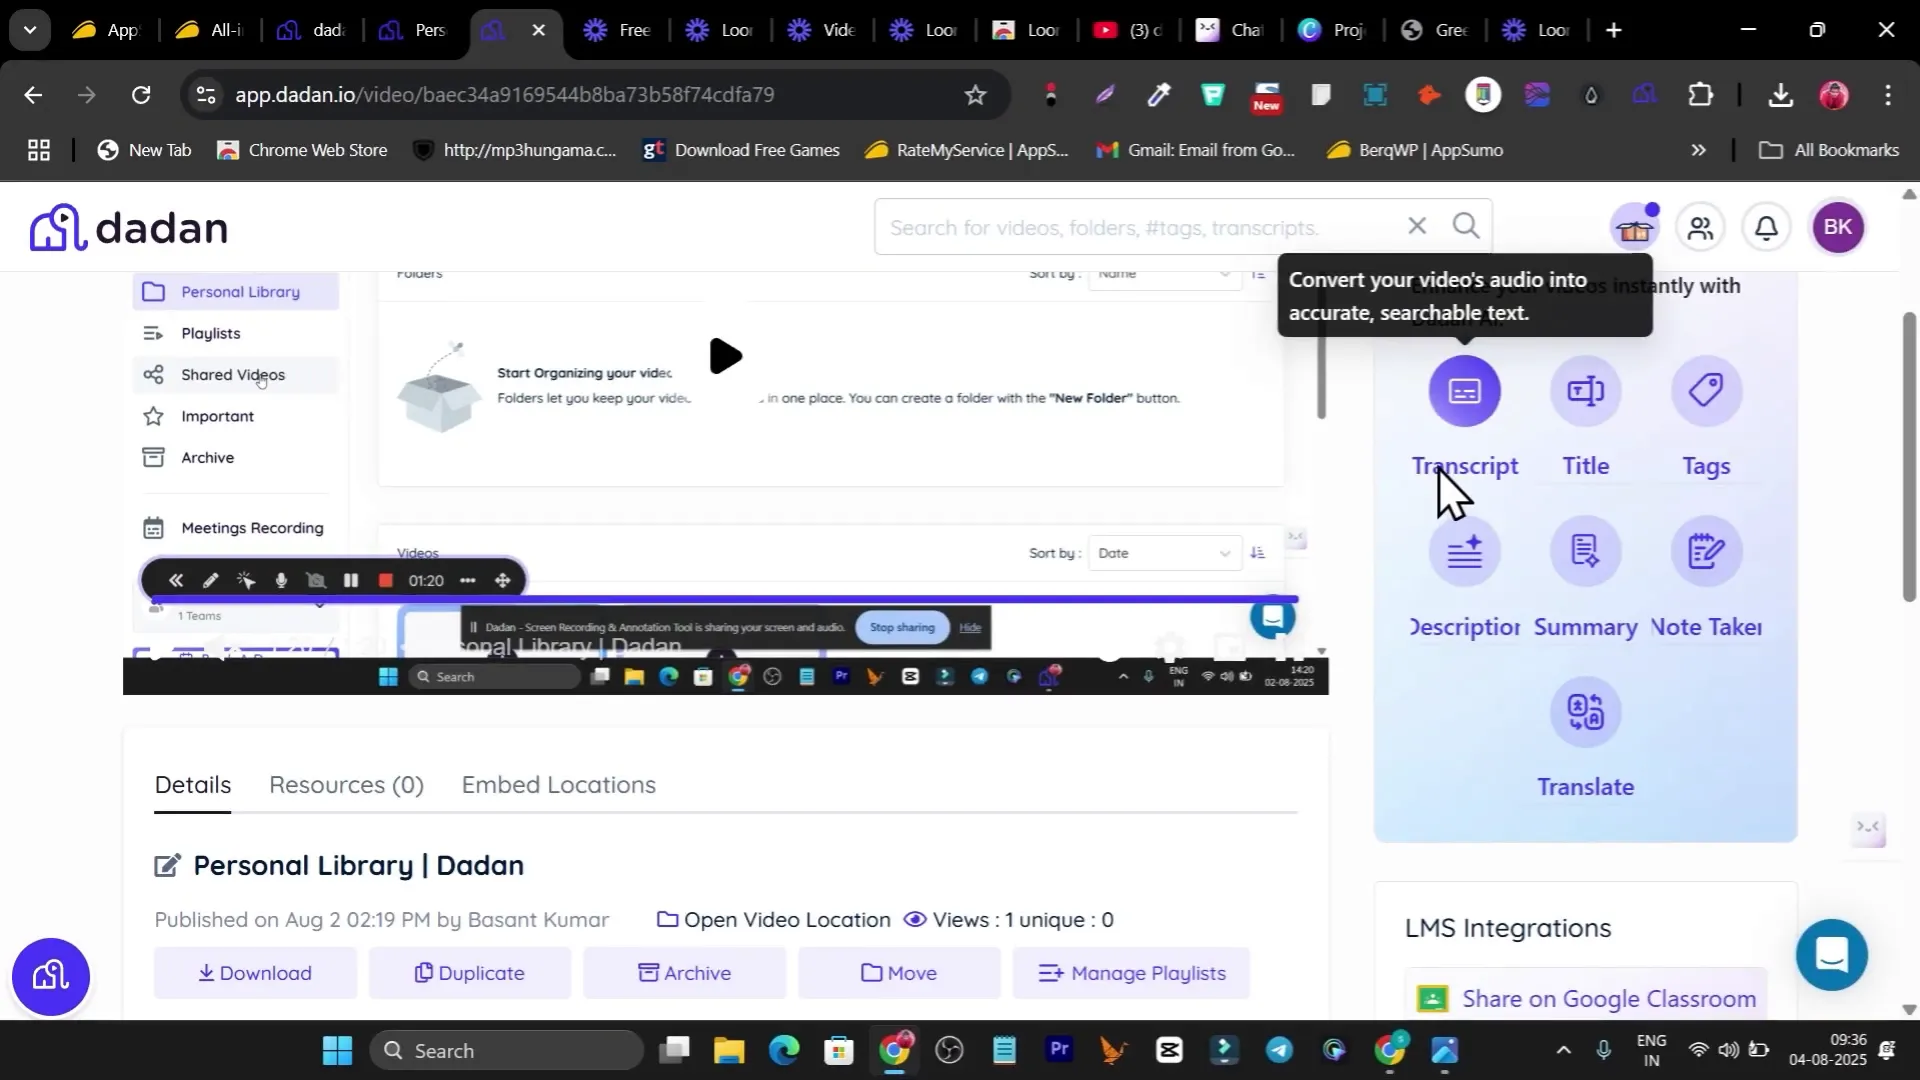1920x1080 pixels.
Task: Open the BK profile avatar menu
Action: [1837, 228]
